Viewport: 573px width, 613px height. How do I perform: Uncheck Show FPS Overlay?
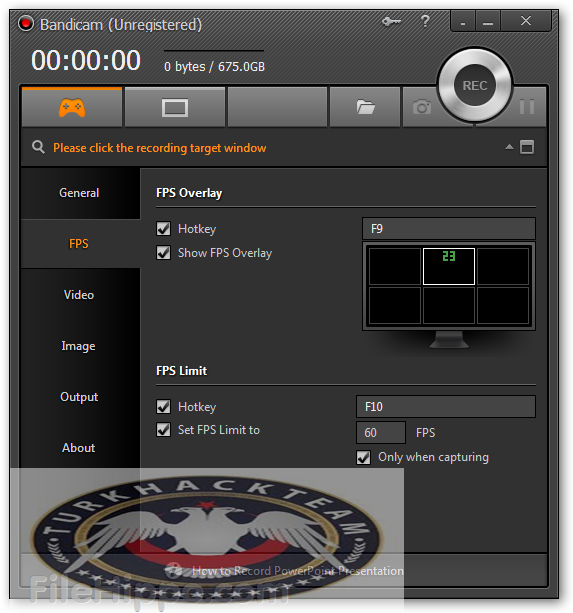pos(163,253)
